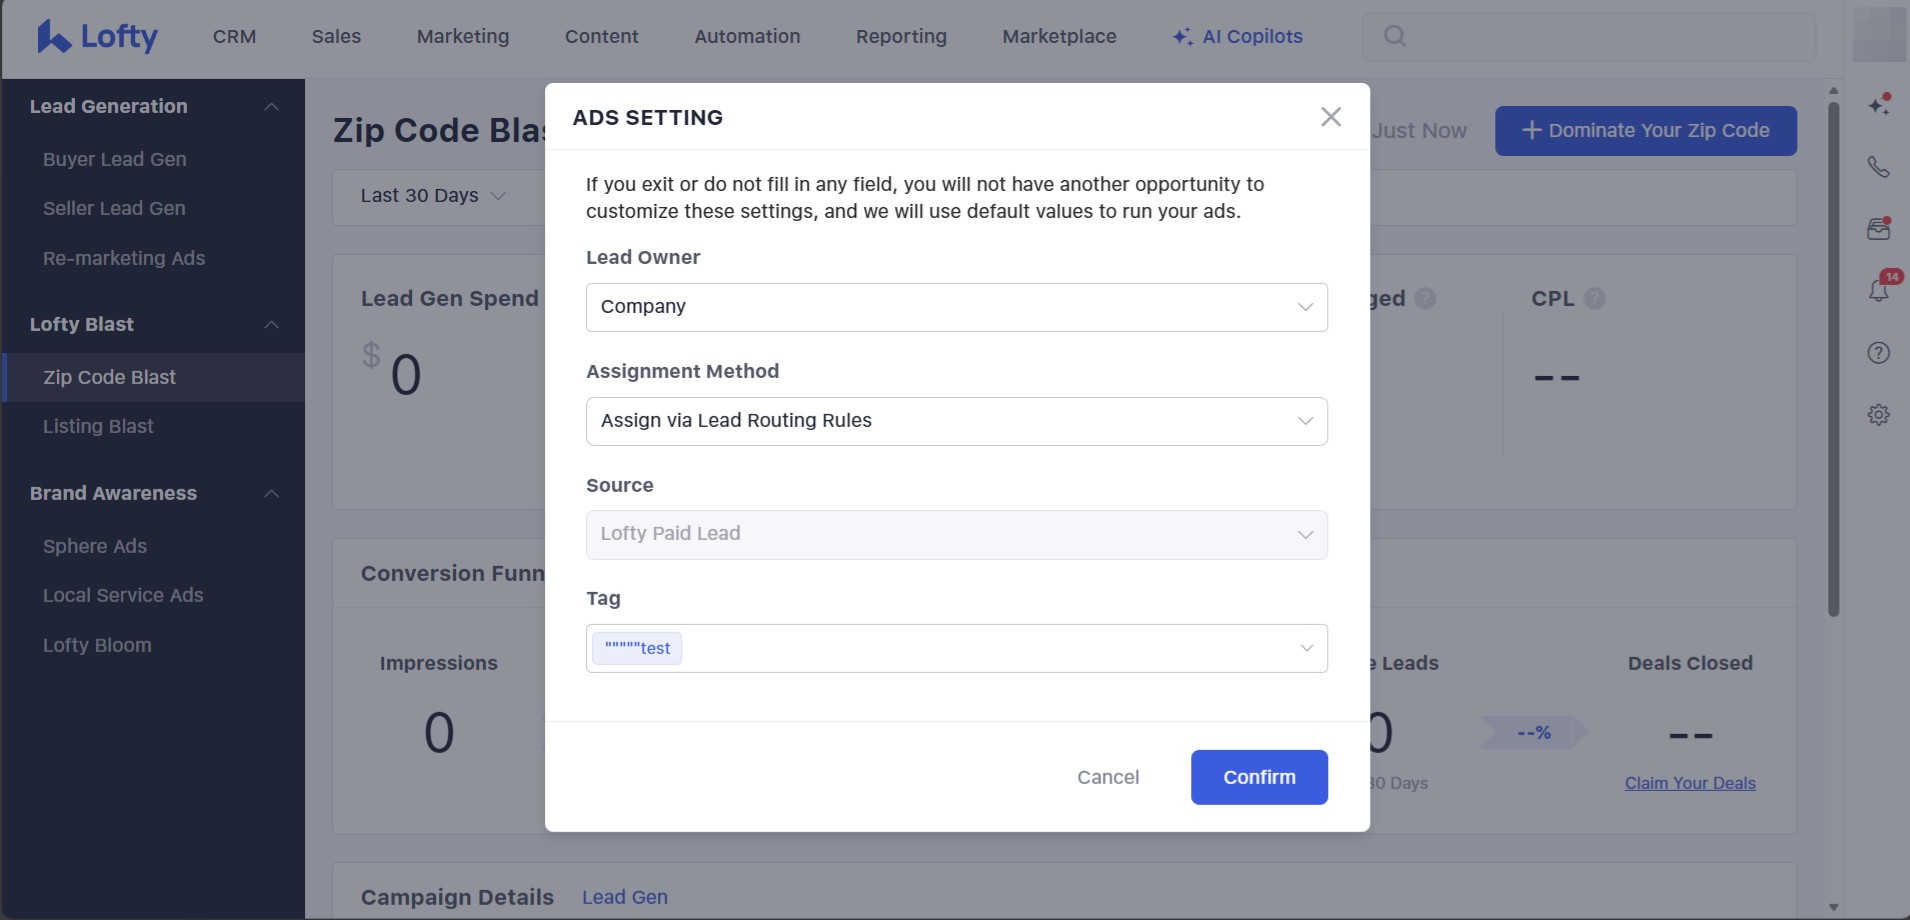Image resolution: width=1910 pixels, height=920 pixels.
Task: Open the Marketing menu
Action: click(x=463, y=37)
